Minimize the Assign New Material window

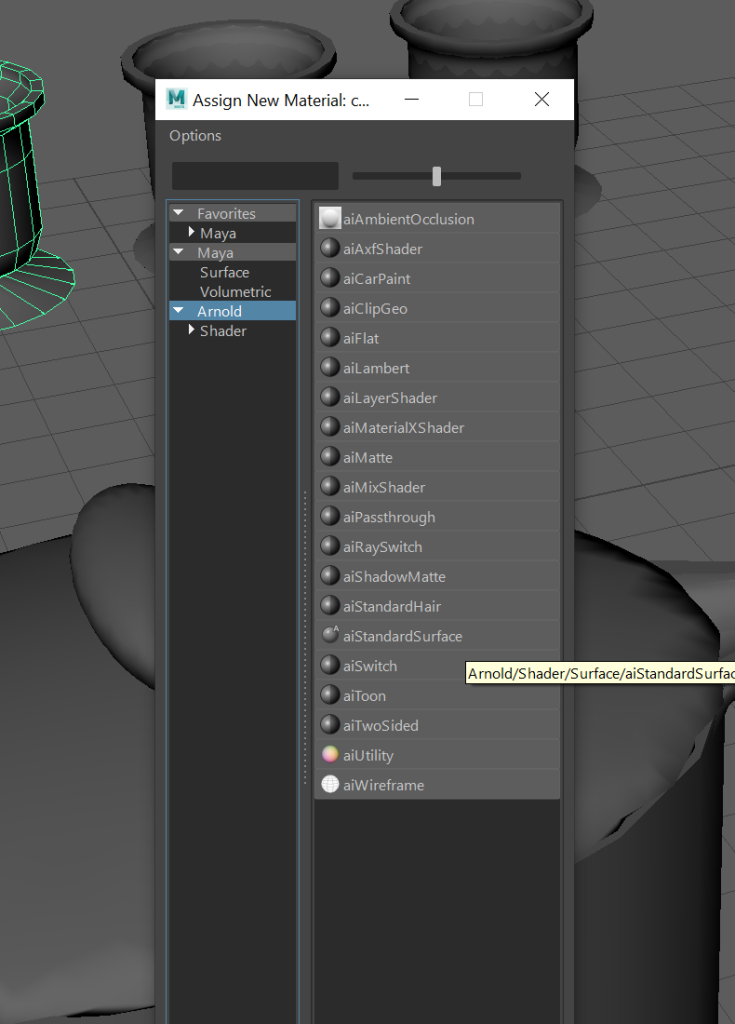[x=412, y=99]
